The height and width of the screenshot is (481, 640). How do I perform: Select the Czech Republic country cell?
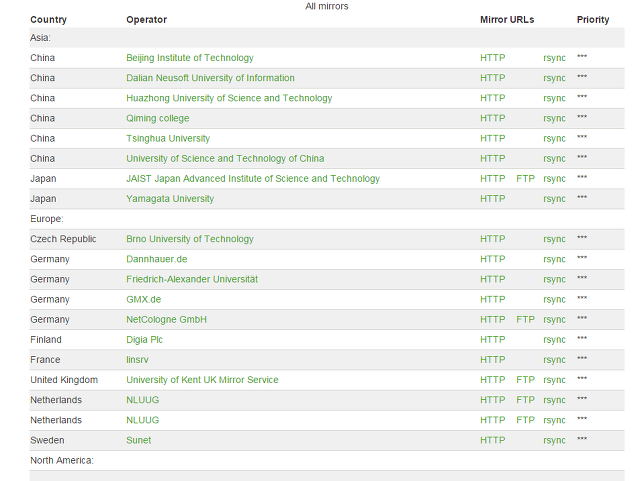pyautogui.click(x=63, y=239)
